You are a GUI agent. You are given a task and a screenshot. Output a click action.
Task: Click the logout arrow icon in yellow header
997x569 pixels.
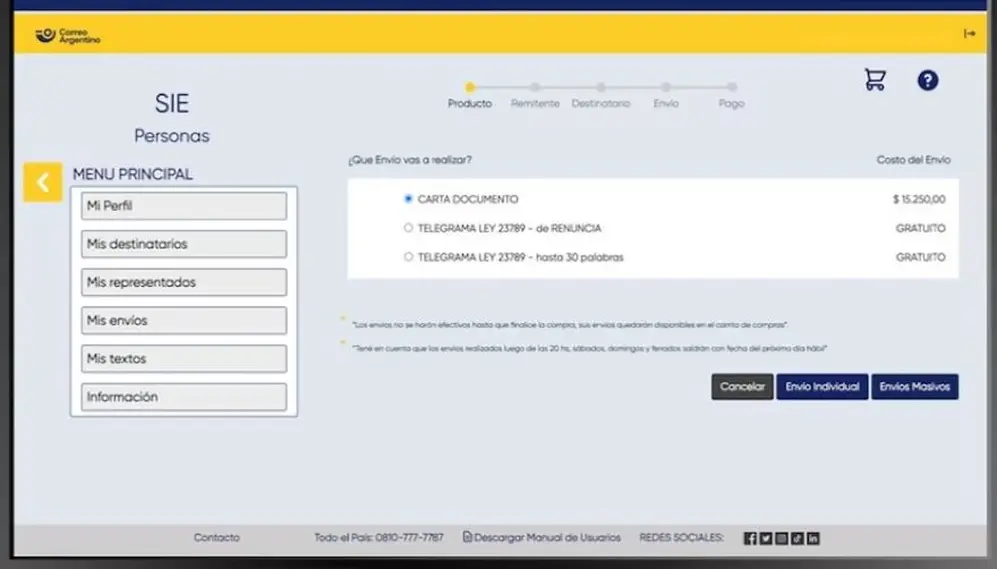point(969,33)
